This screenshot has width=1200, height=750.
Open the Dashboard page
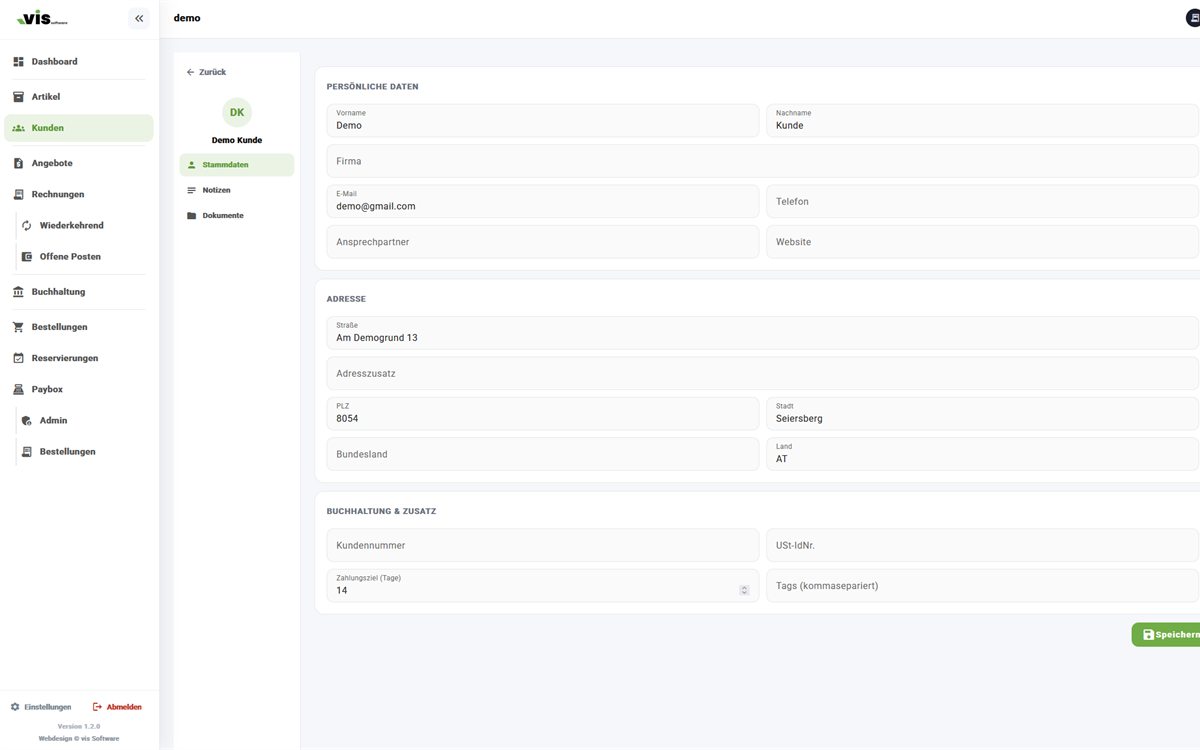[x=79, y=62]
